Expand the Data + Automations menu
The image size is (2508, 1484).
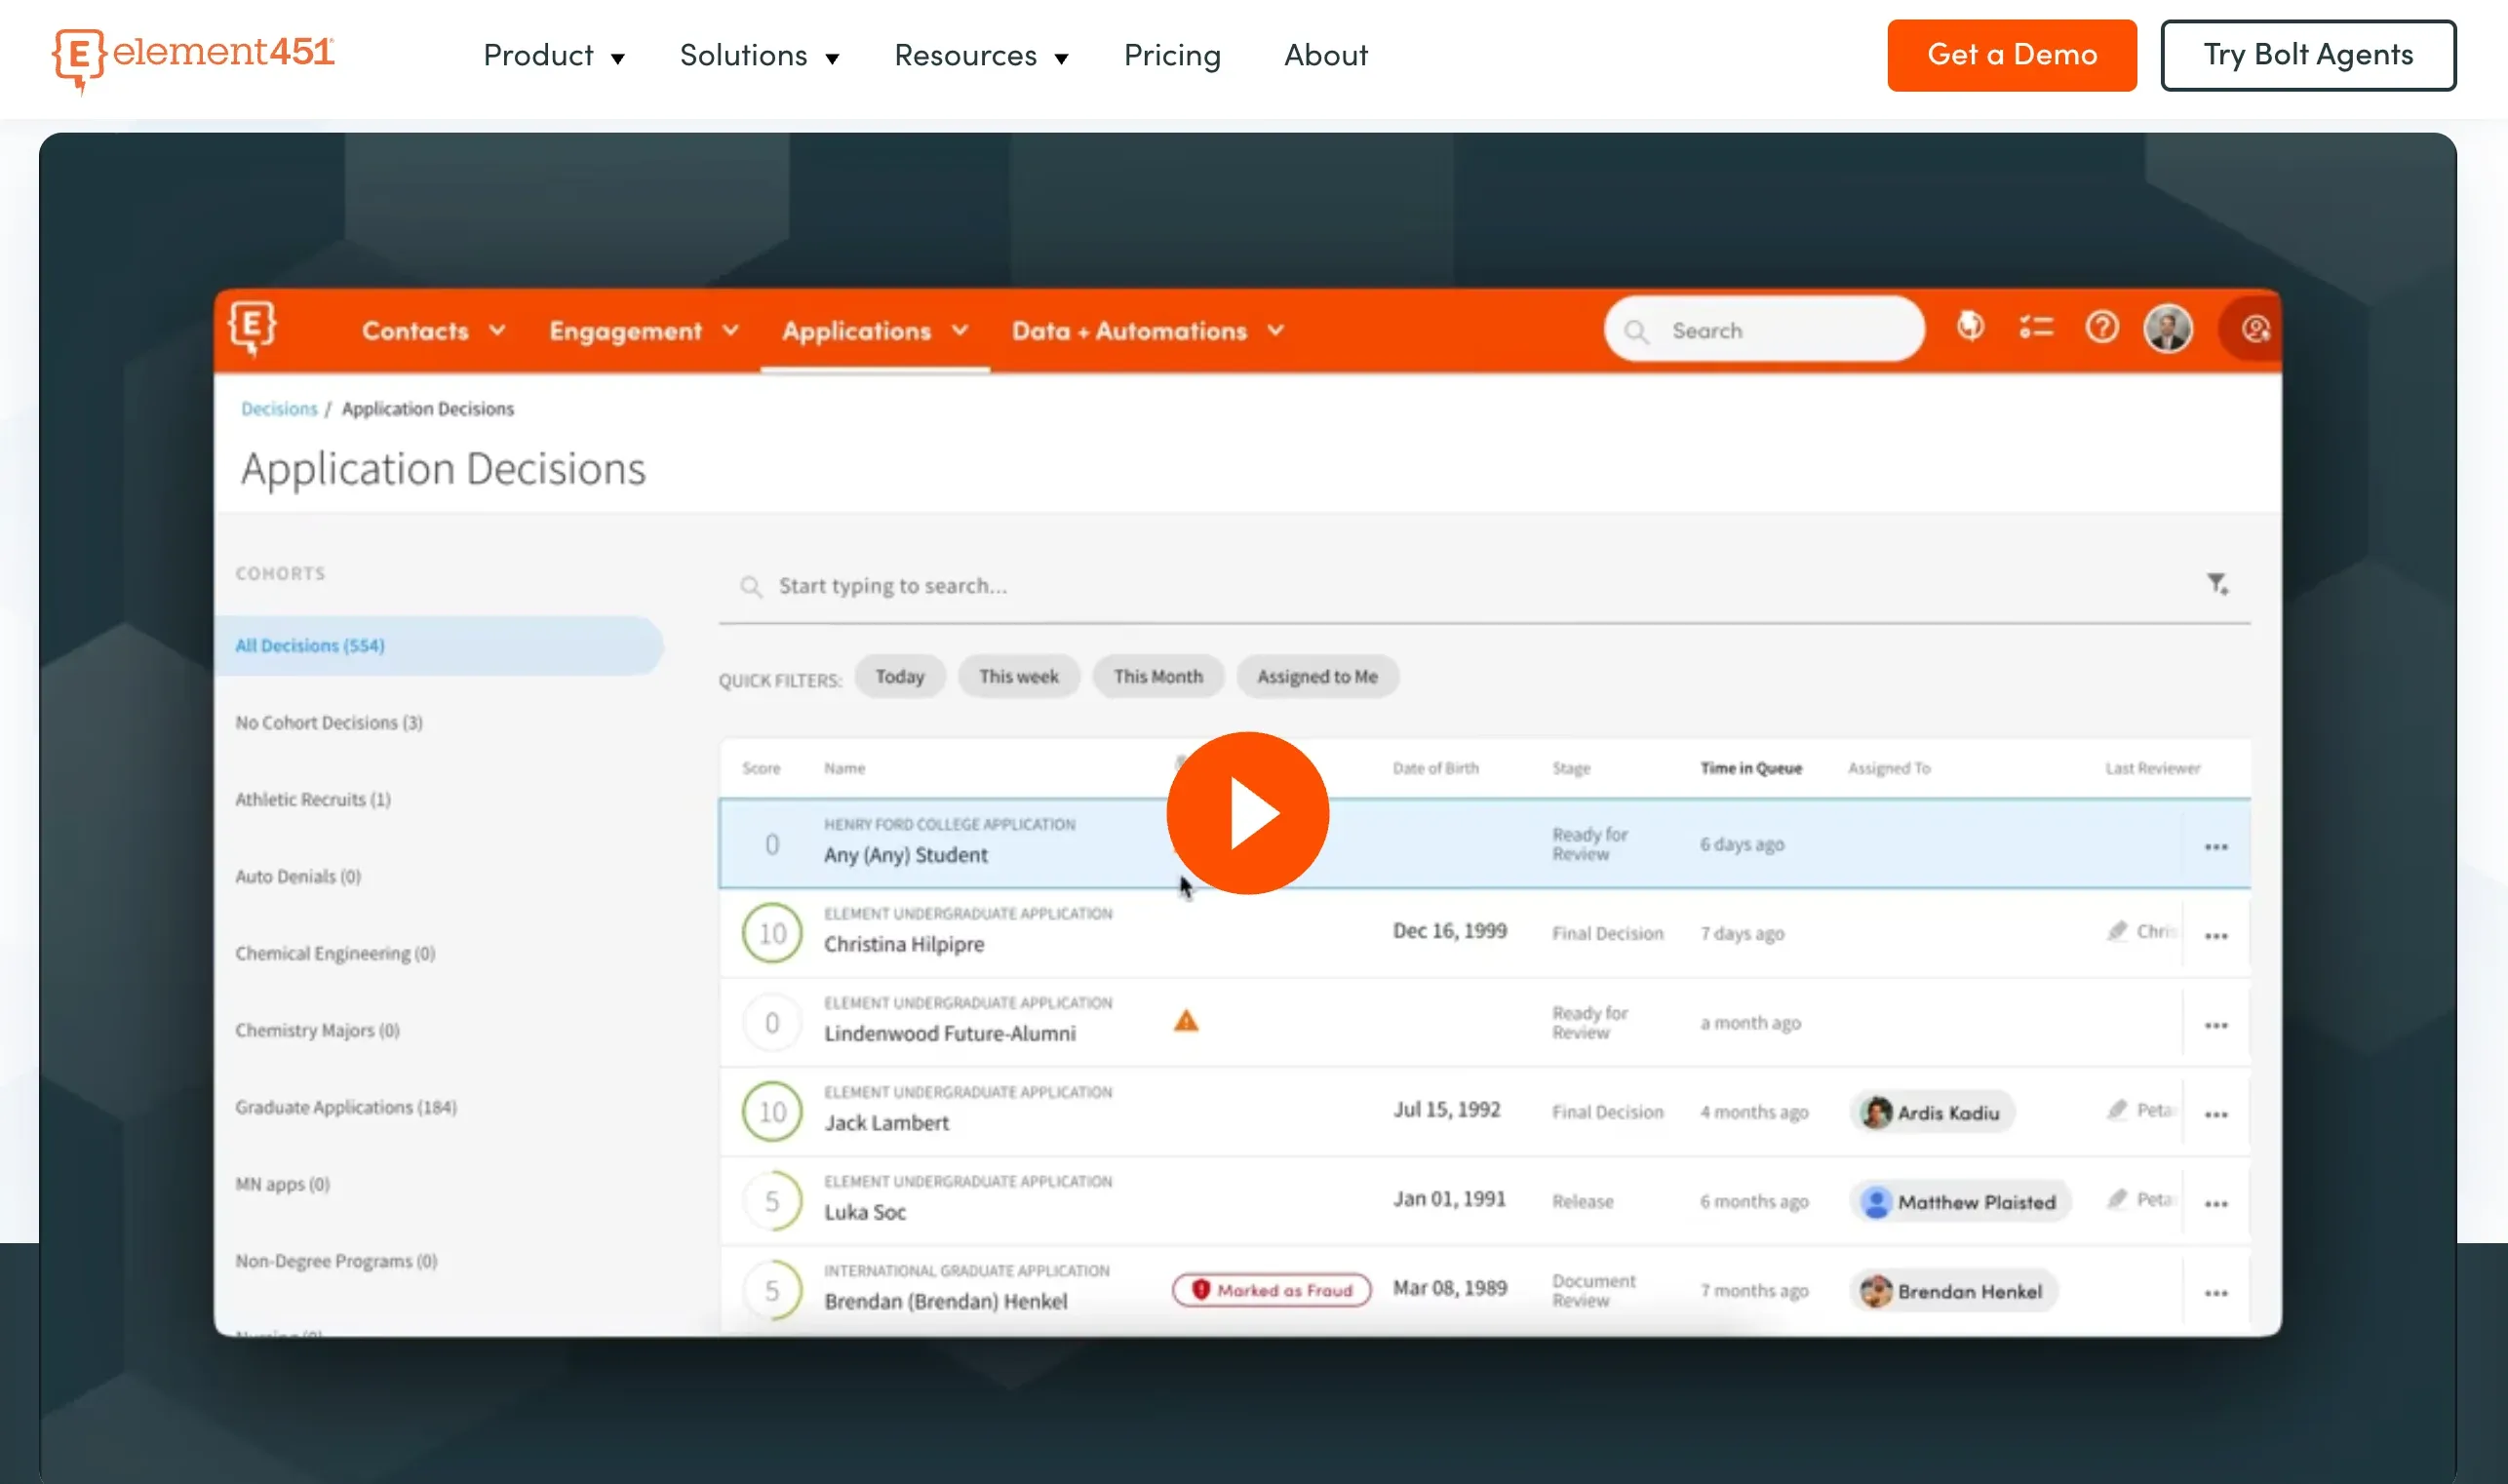click(1147, 331)
